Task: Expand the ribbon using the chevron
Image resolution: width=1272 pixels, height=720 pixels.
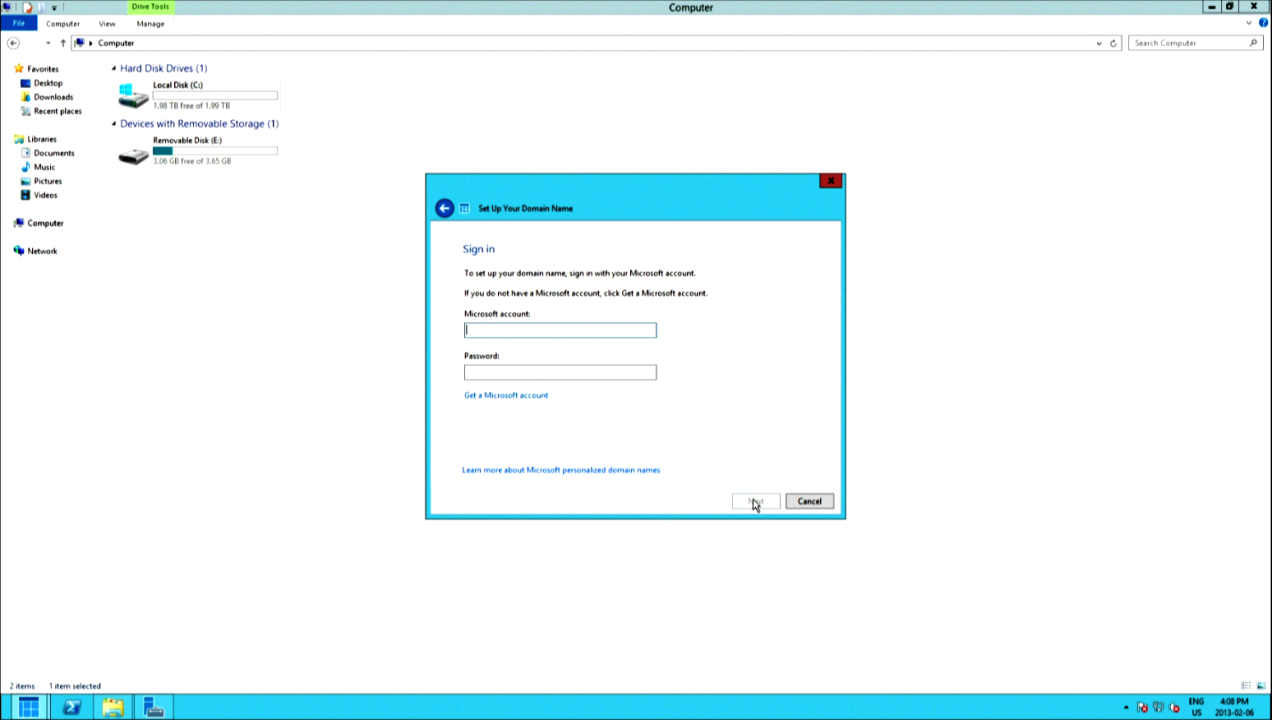Action: [1250, 23]
